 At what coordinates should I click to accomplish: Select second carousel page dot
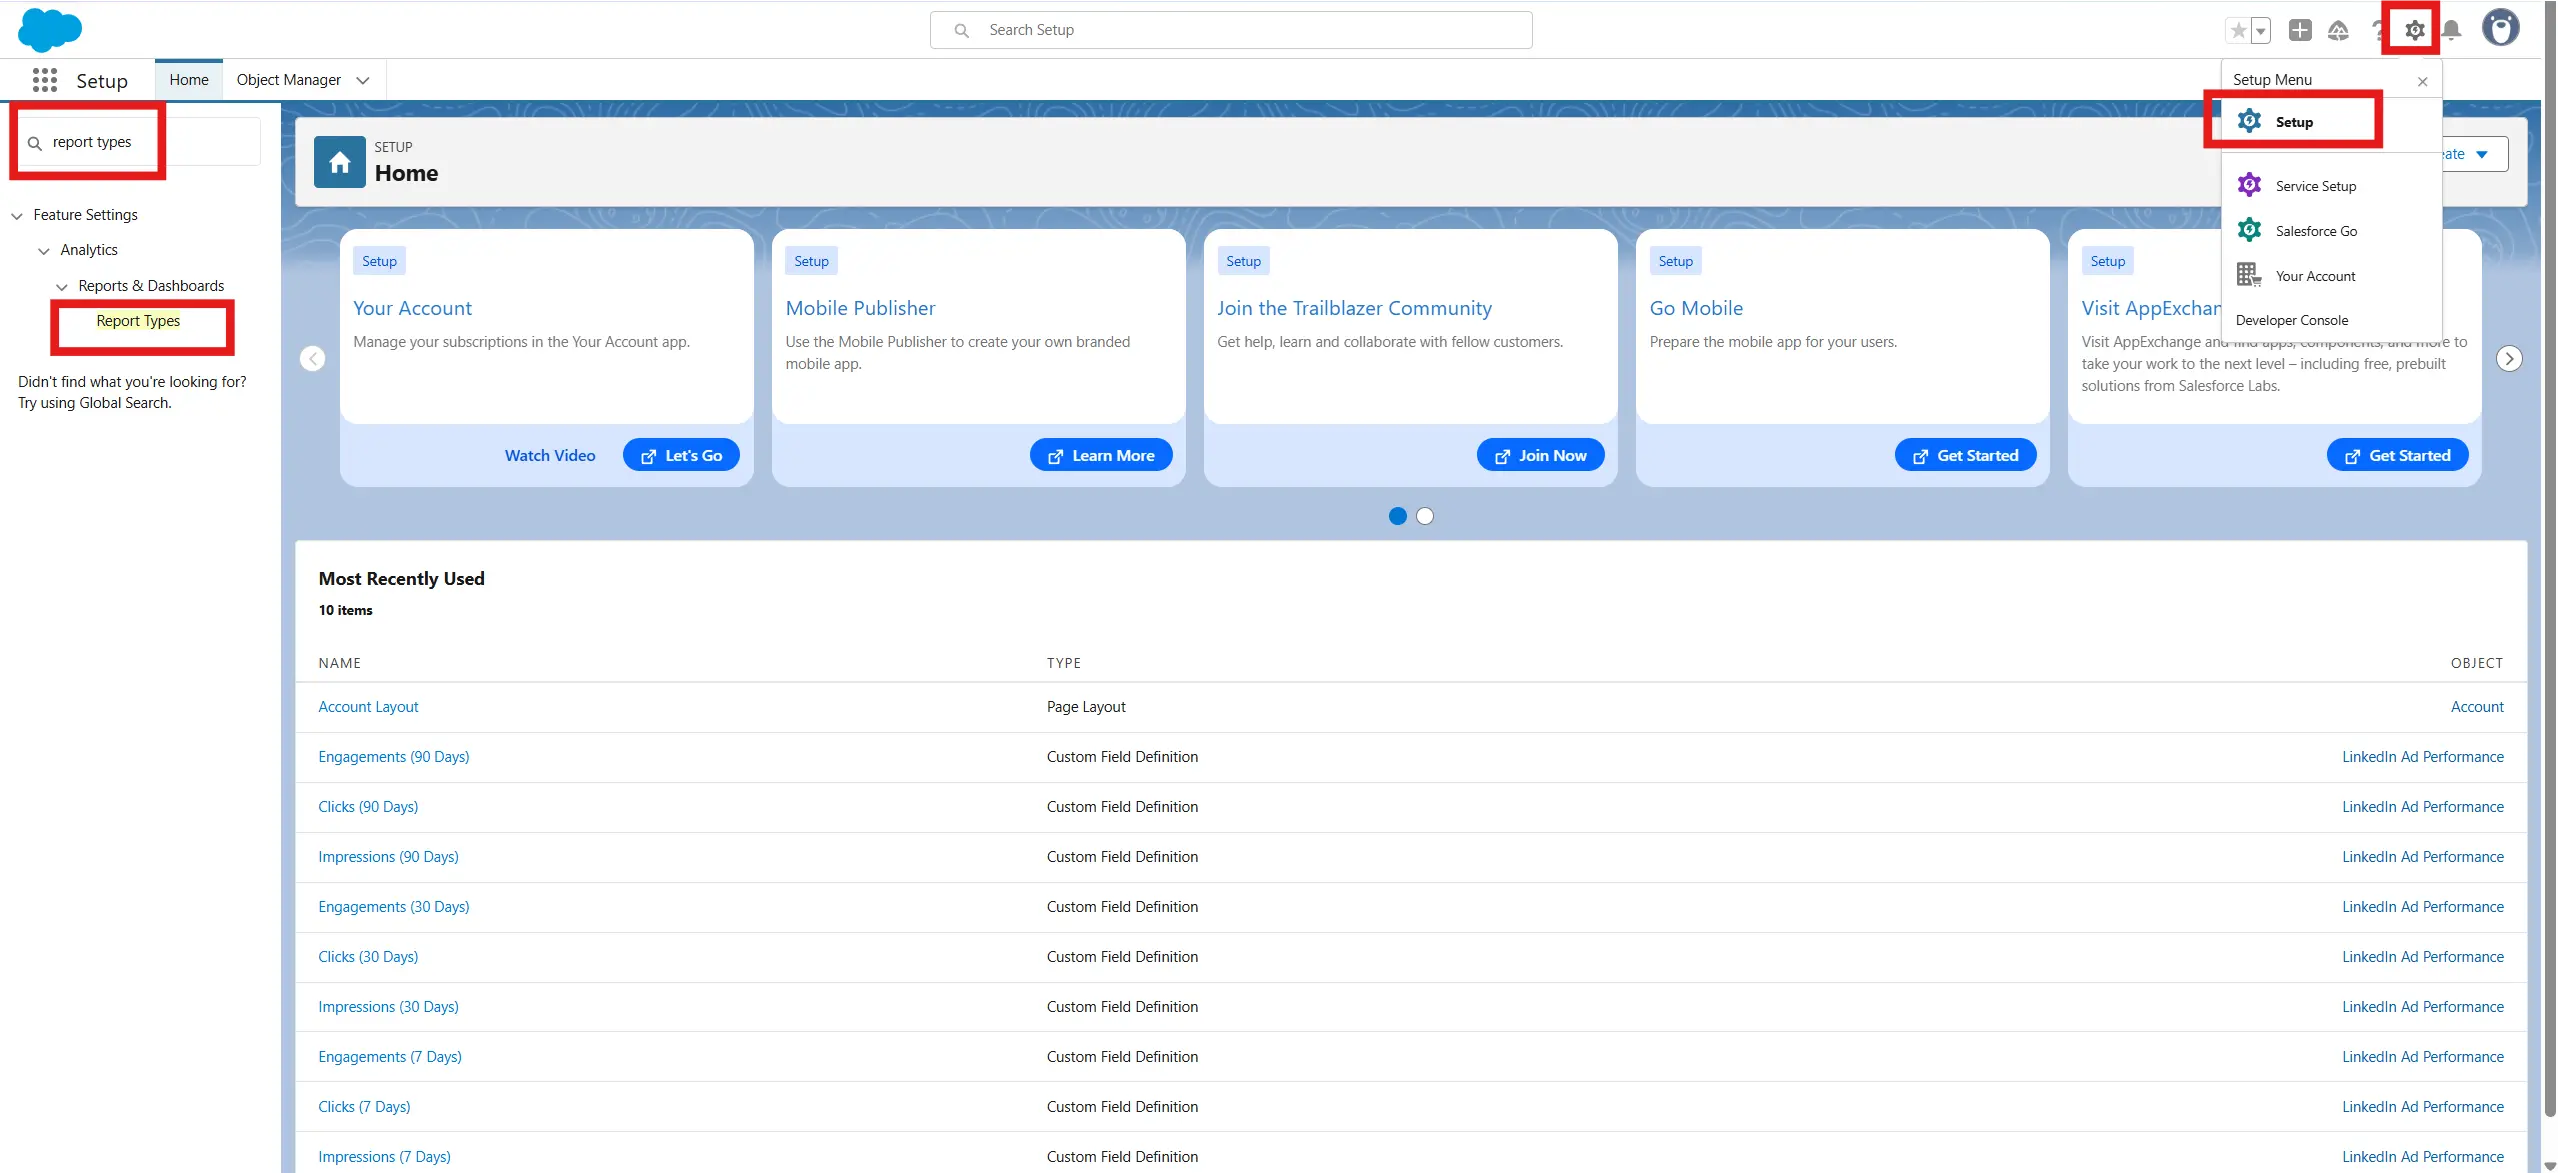[1425, 516]
